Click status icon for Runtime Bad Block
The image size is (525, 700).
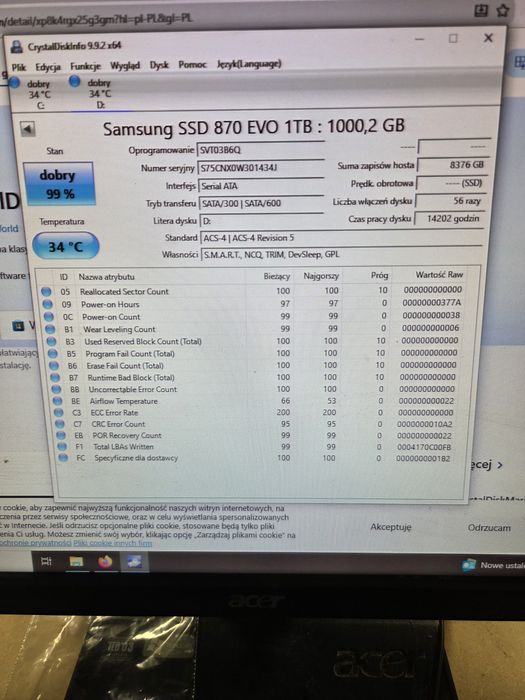pyautogui.click(x=55, y=378)
